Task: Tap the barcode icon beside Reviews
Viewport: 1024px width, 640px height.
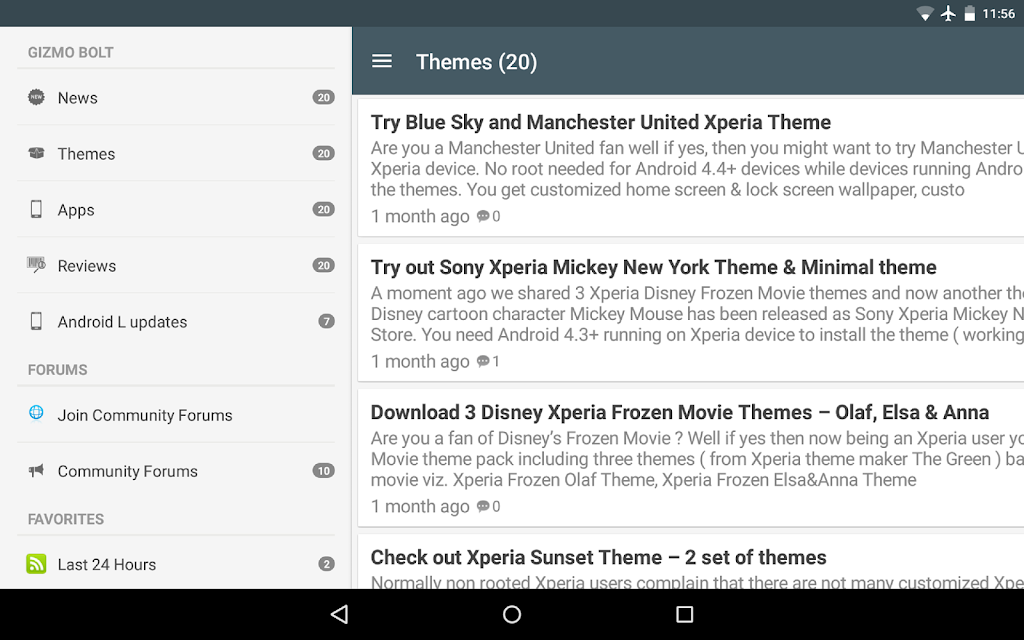Action: 37,264
